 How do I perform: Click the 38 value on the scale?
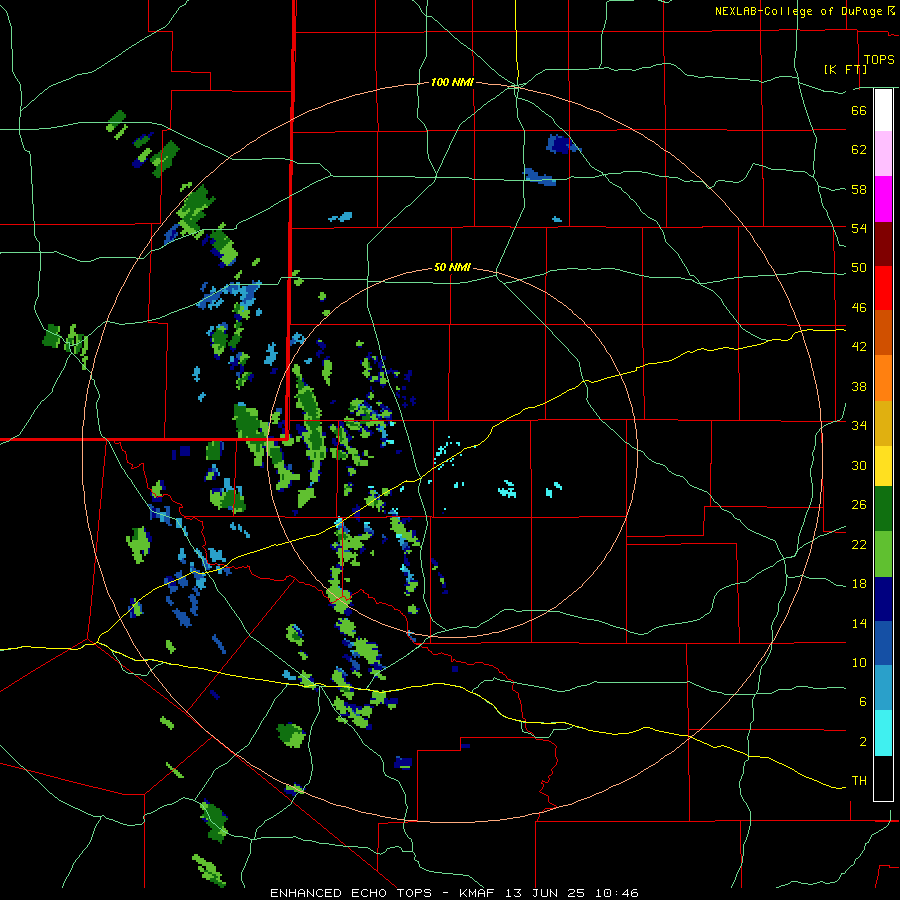point(859,386)
